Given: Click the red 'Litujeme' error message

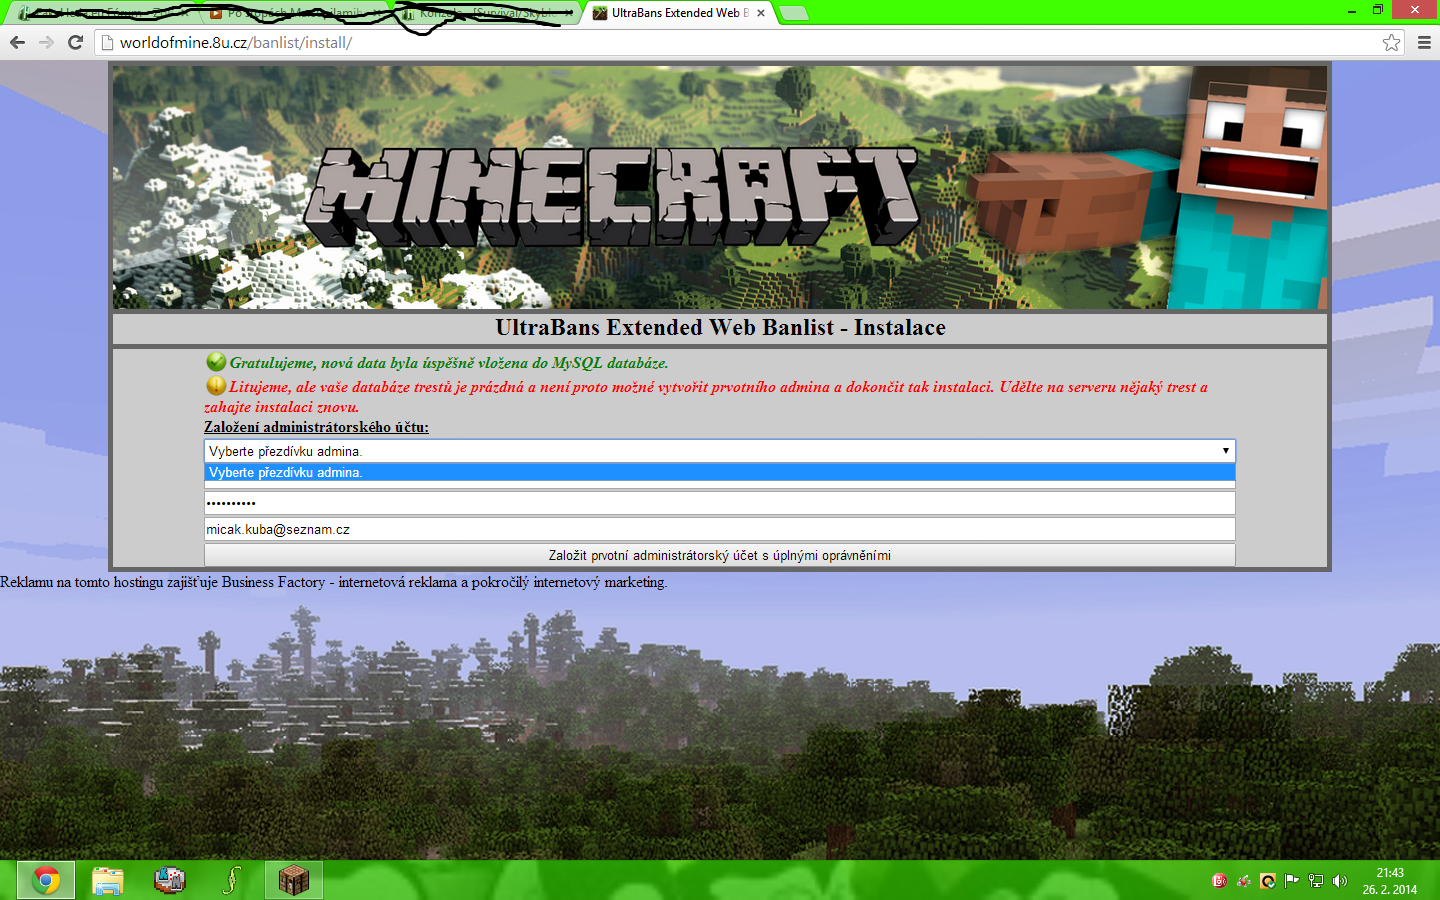Looking at the screenshot, I should (706, 396).
